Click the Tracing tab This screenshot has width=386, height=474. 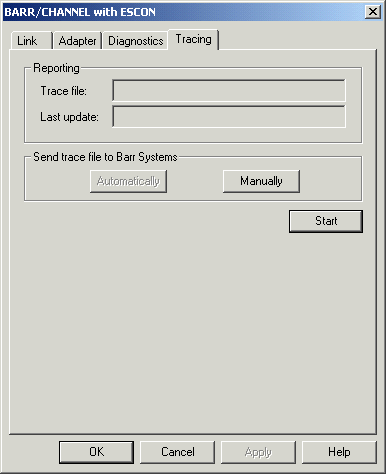(x=193, y=39)
